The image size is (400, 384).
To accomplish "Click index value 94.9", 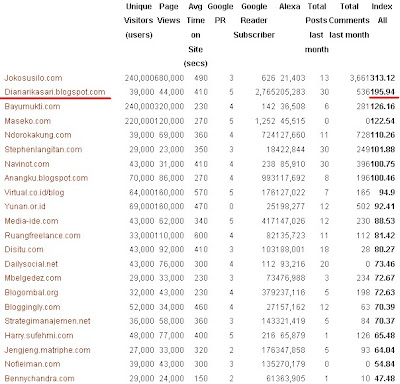I will (387, 192).
